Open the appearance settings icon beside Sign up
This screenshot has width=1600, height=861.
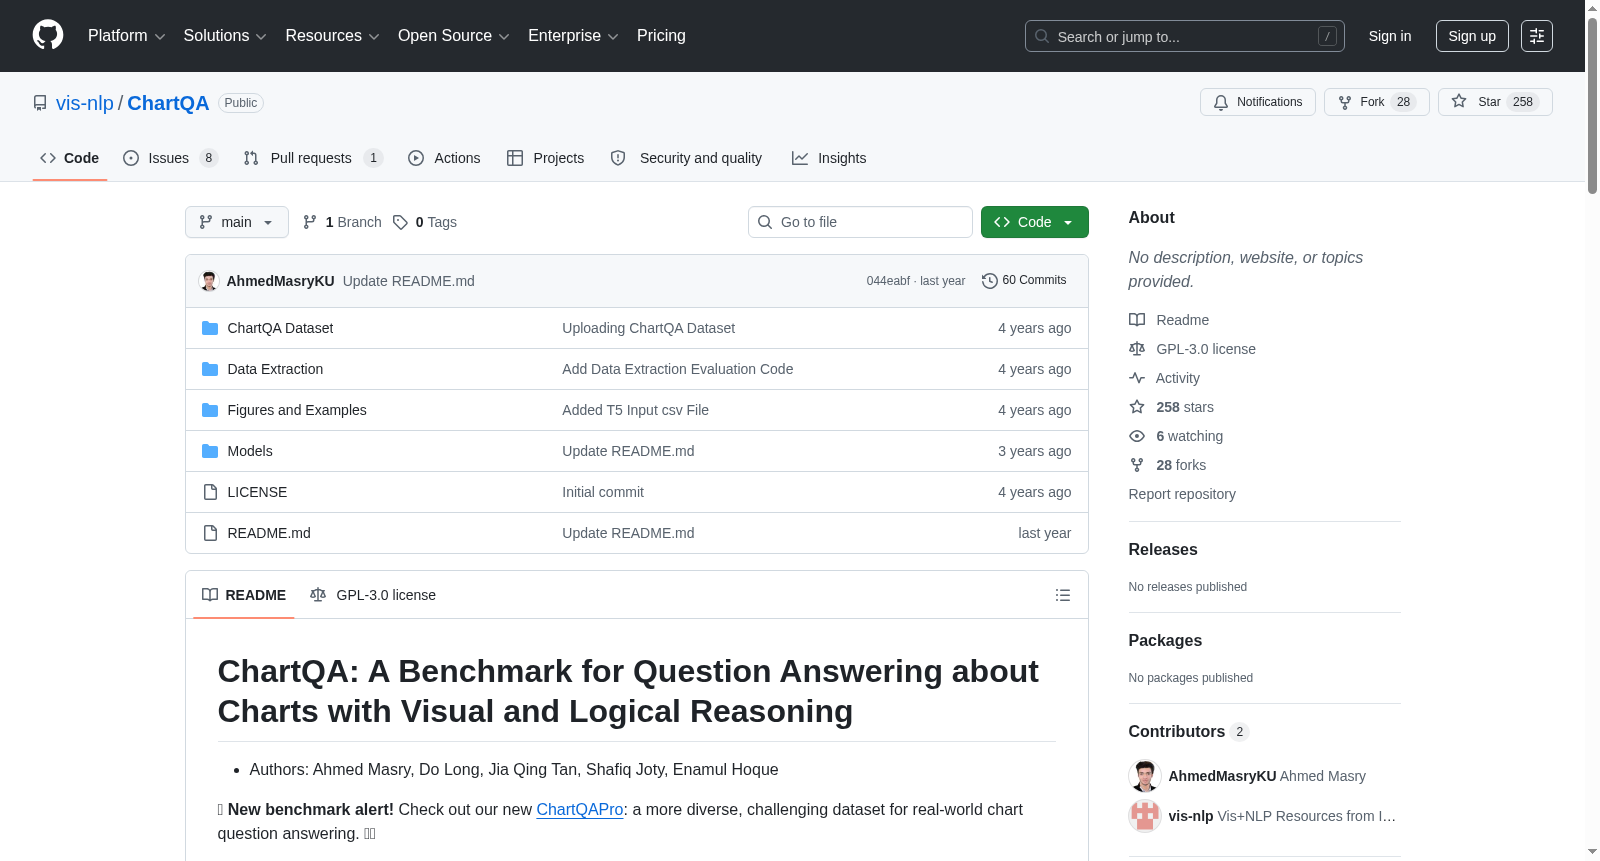point(1537,36)
